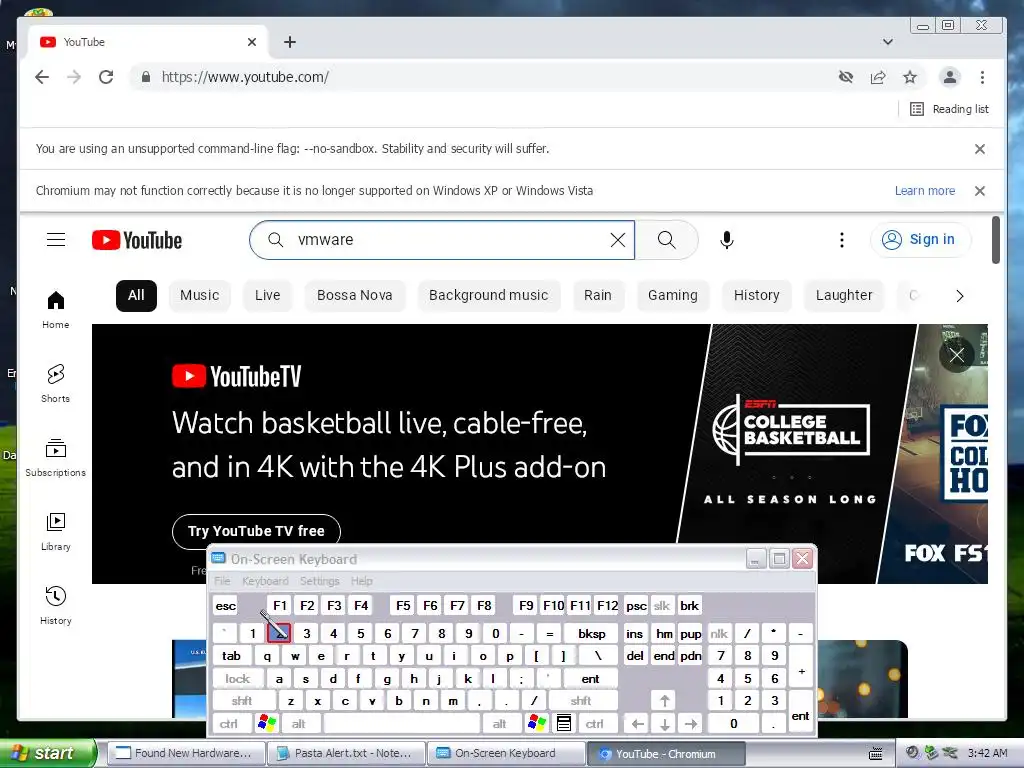Go back with the browser back arrow
1024x768 pixels.
click(42, 77)
